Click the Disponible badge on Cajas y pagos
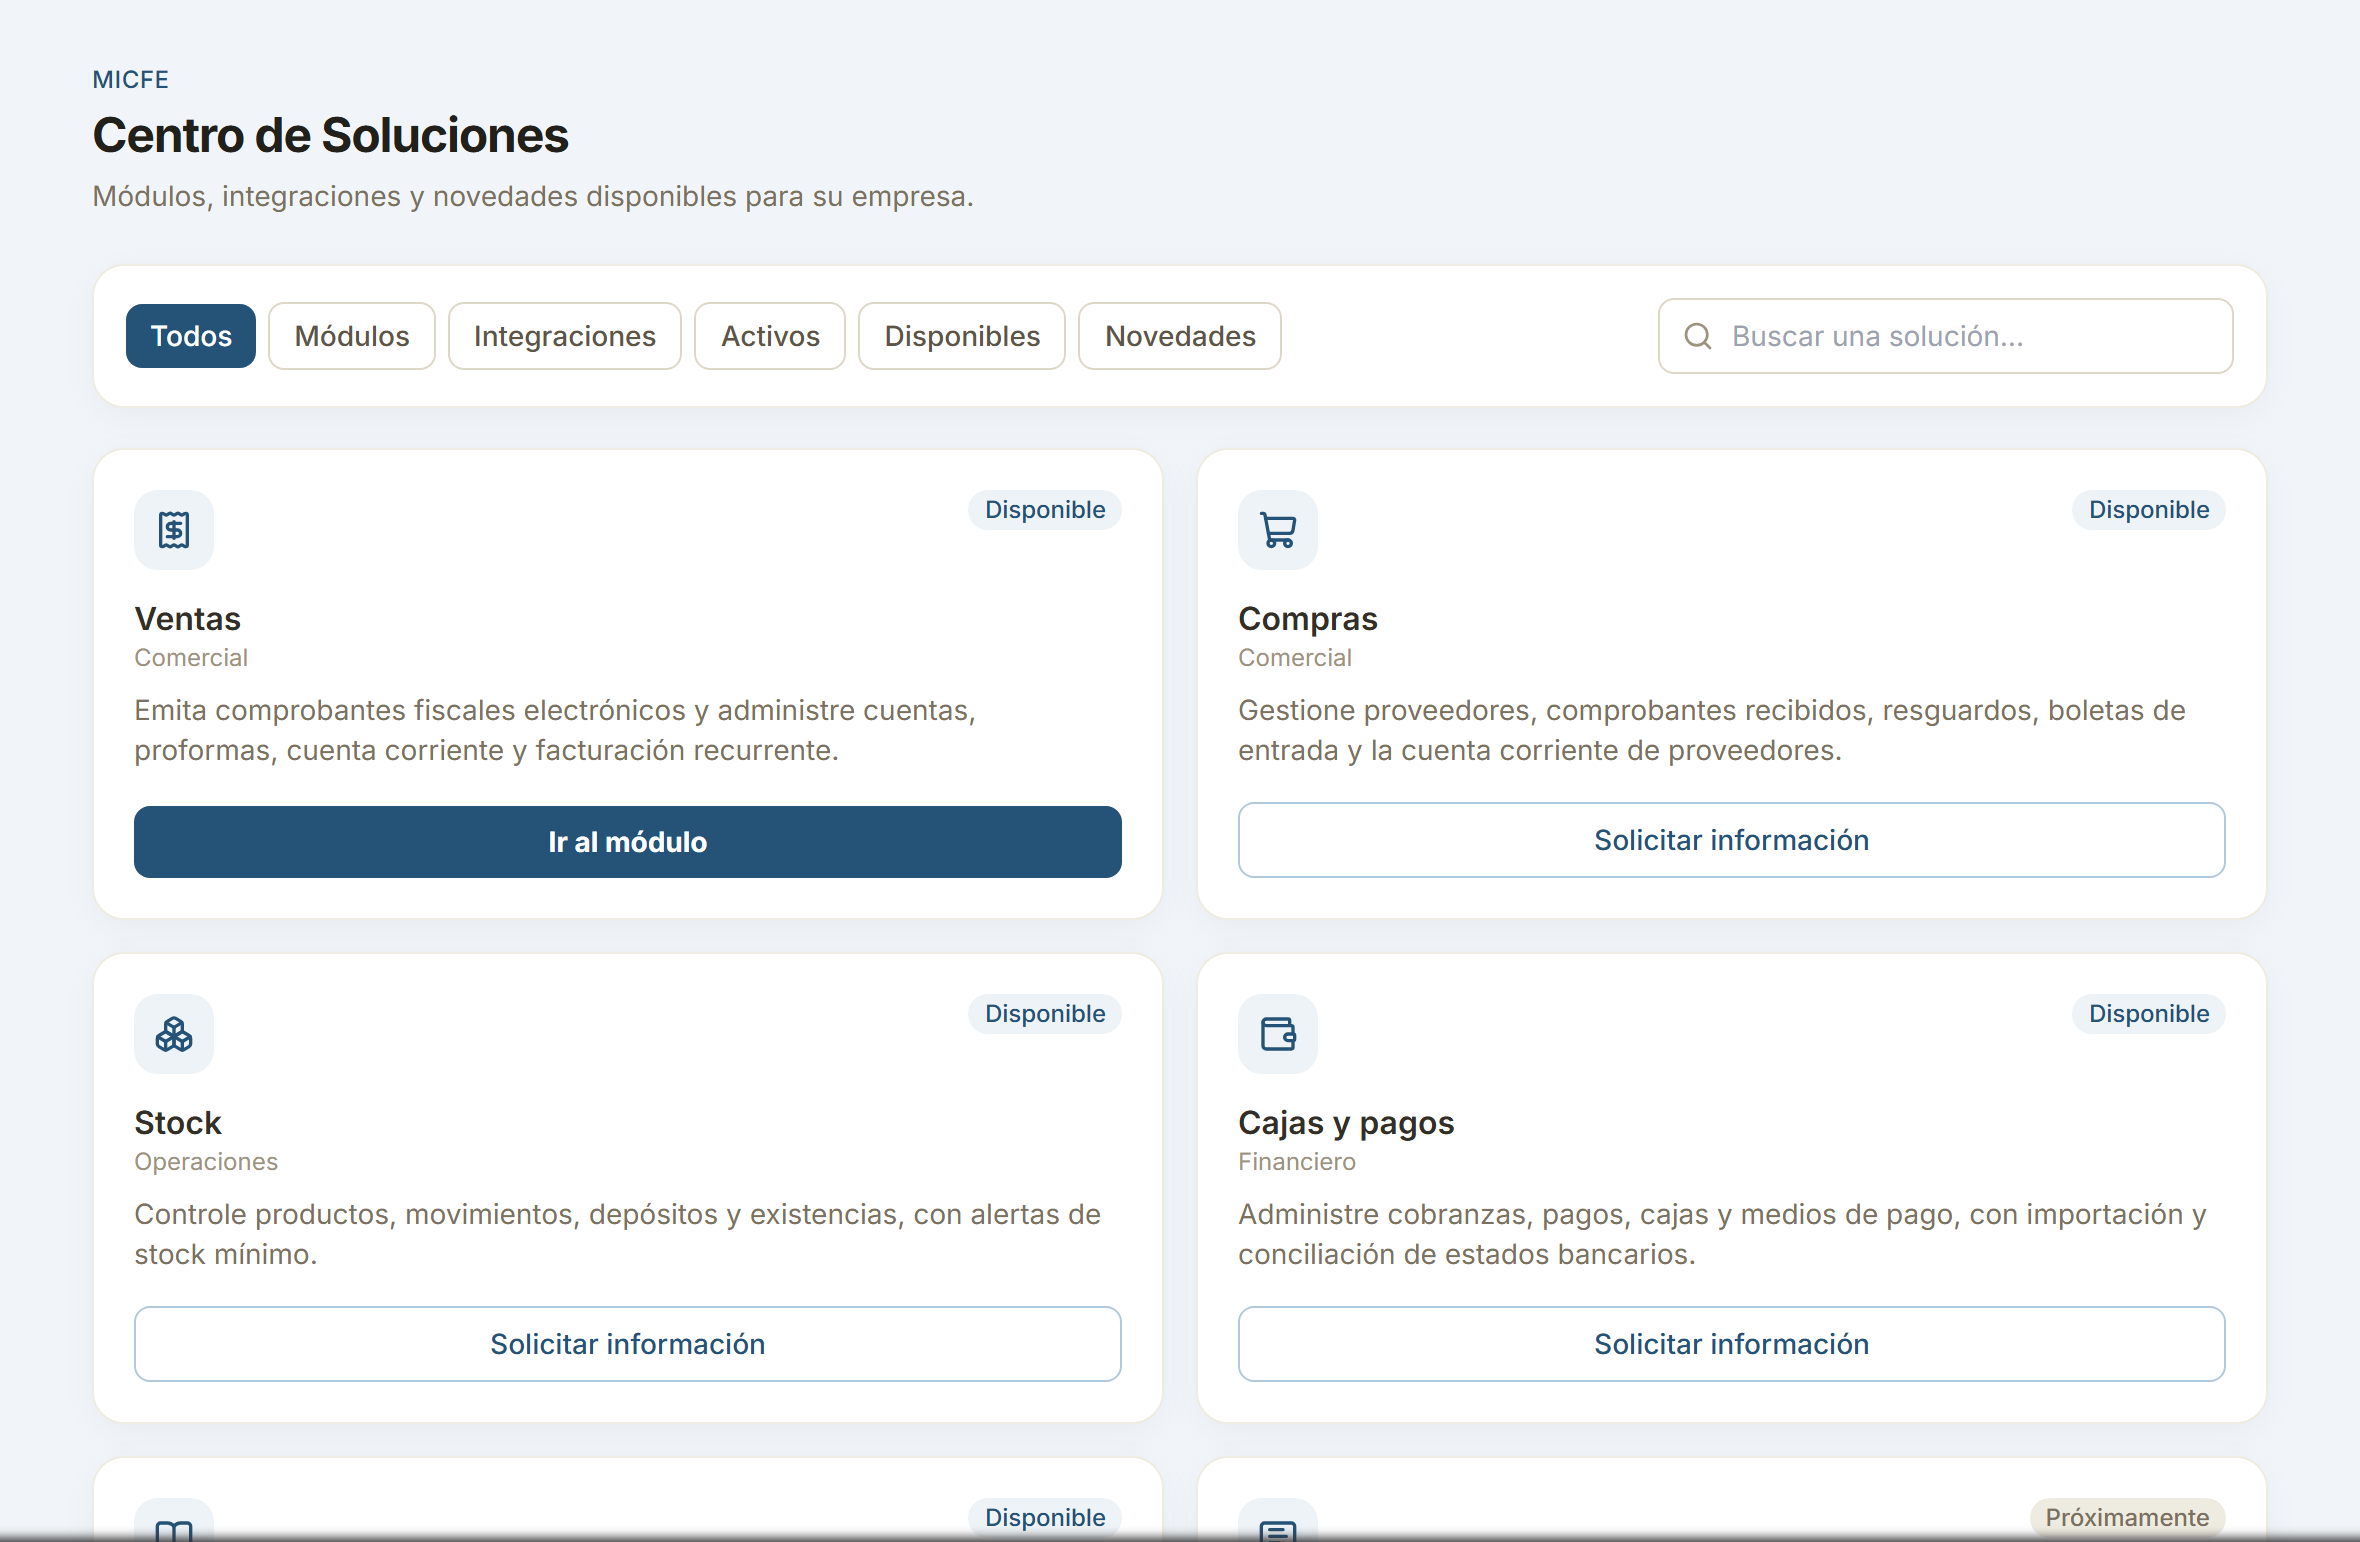This screenshot has width=2360, height=1542. [2149, 1014]
